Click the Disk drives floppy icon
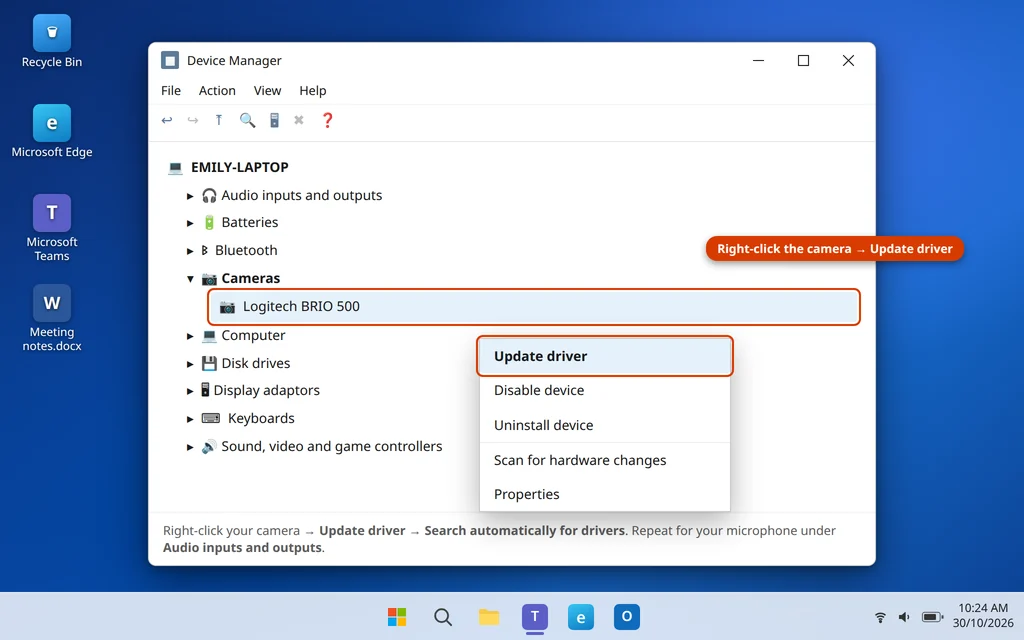1024x640 pixels. point(209,363)
